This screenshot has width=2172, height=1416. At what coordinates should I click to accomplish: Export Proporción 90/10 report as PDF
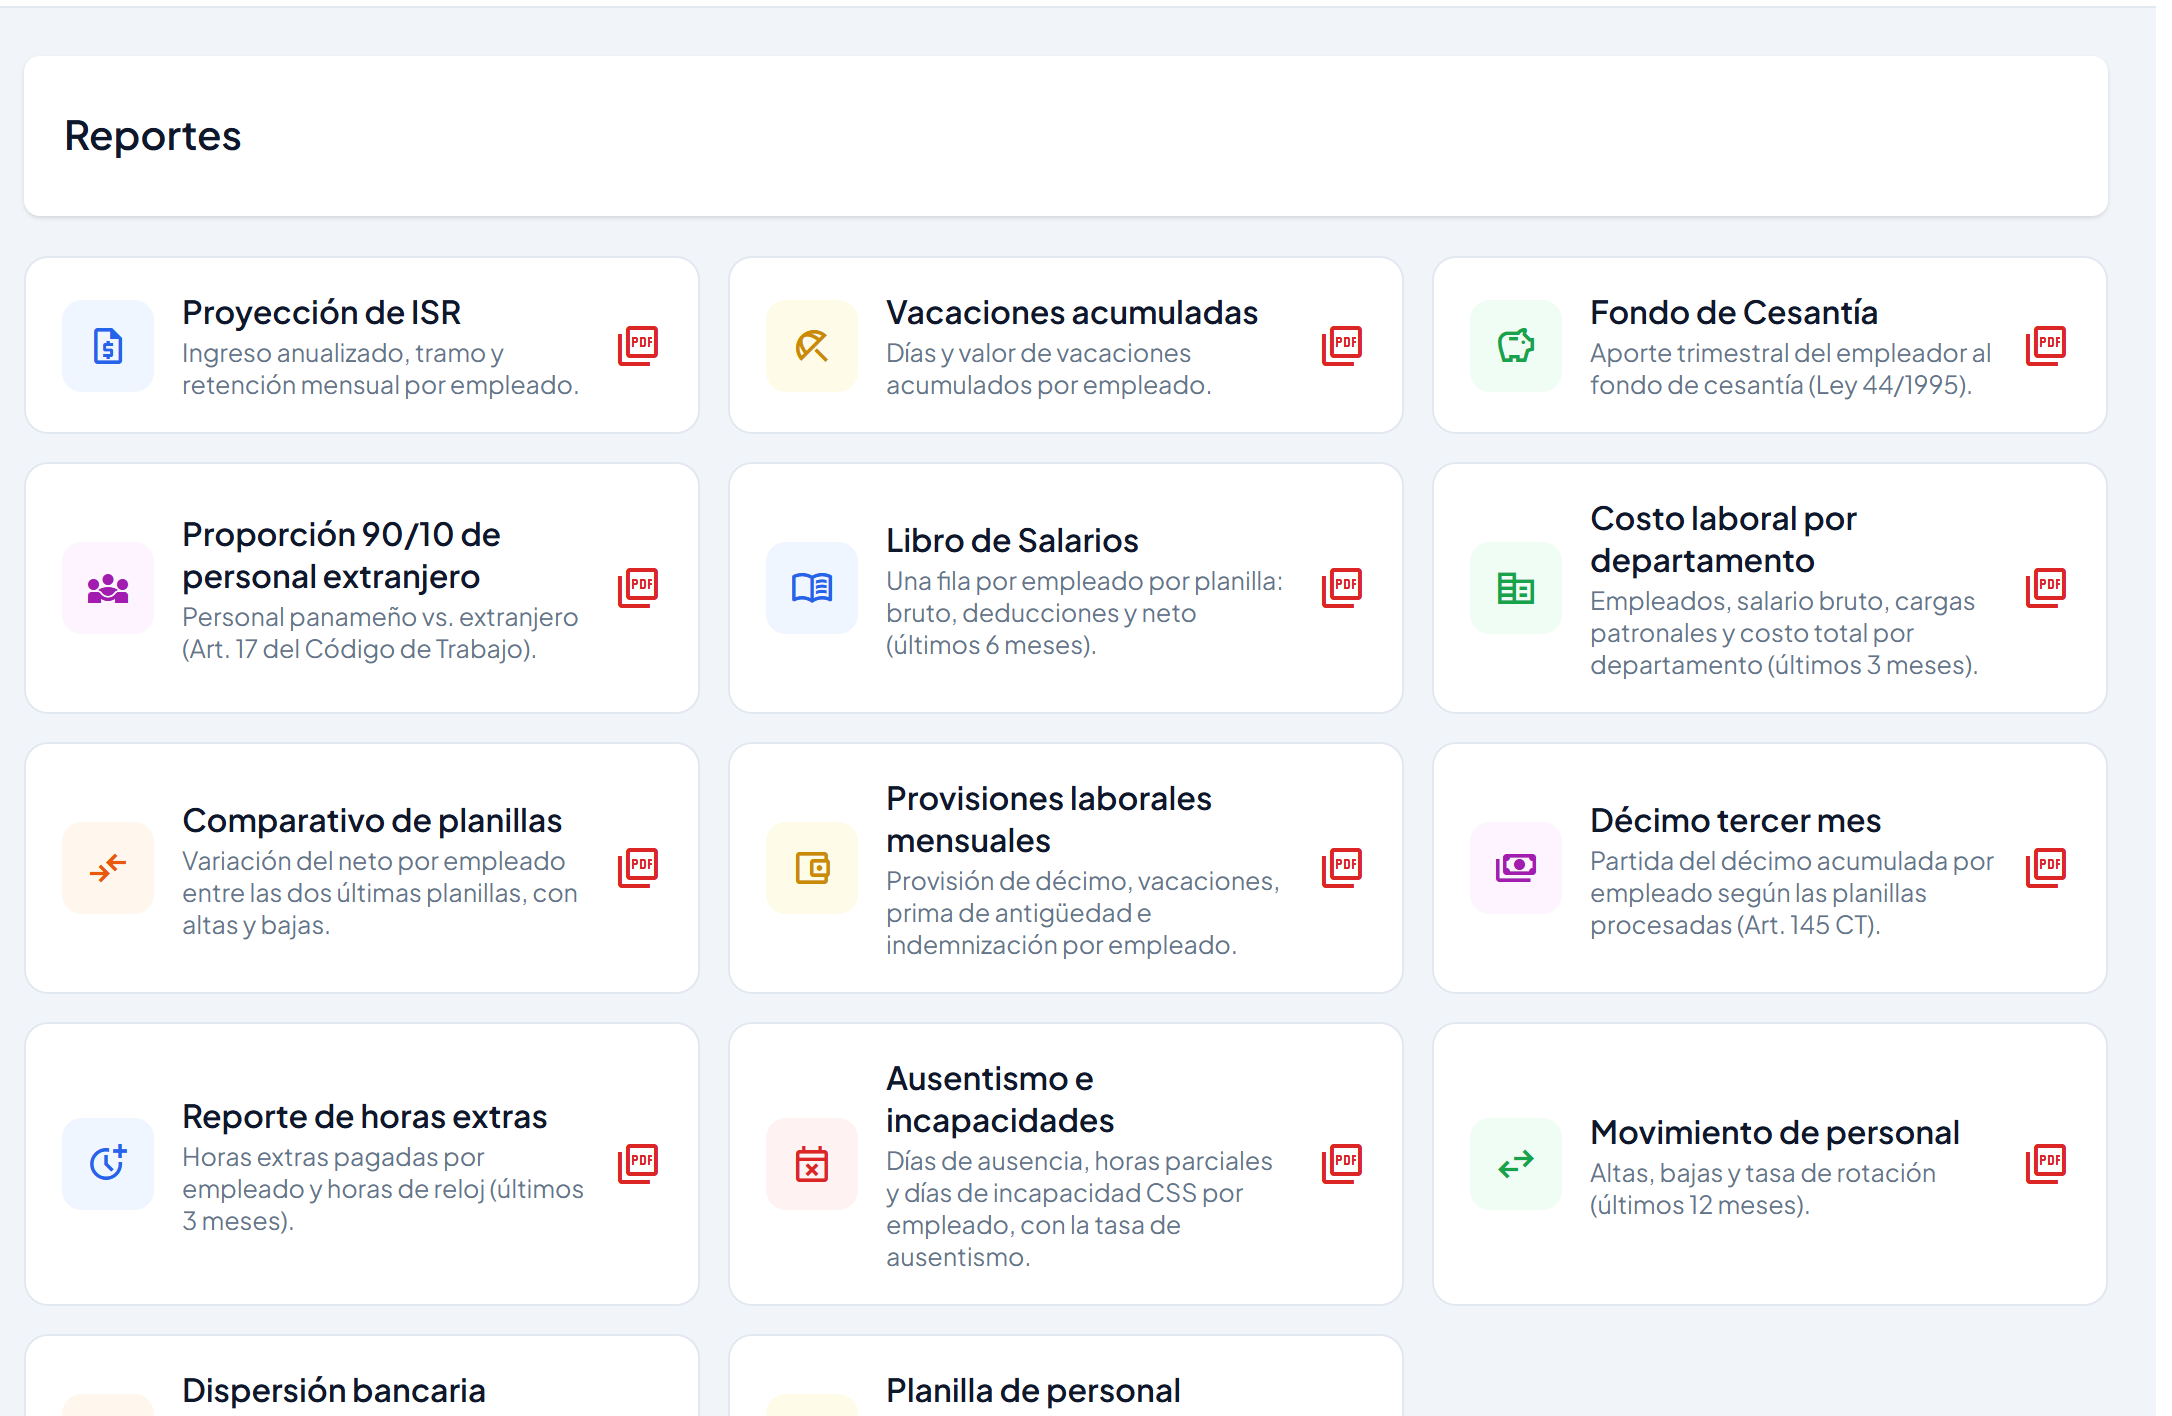638,587
